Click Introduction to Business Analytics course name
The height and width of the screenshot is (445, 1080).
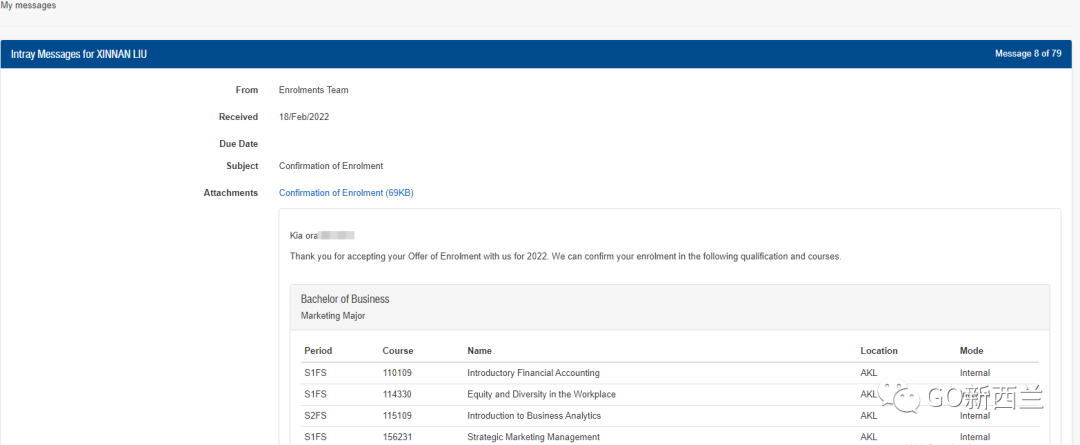(x=534, y=416)
